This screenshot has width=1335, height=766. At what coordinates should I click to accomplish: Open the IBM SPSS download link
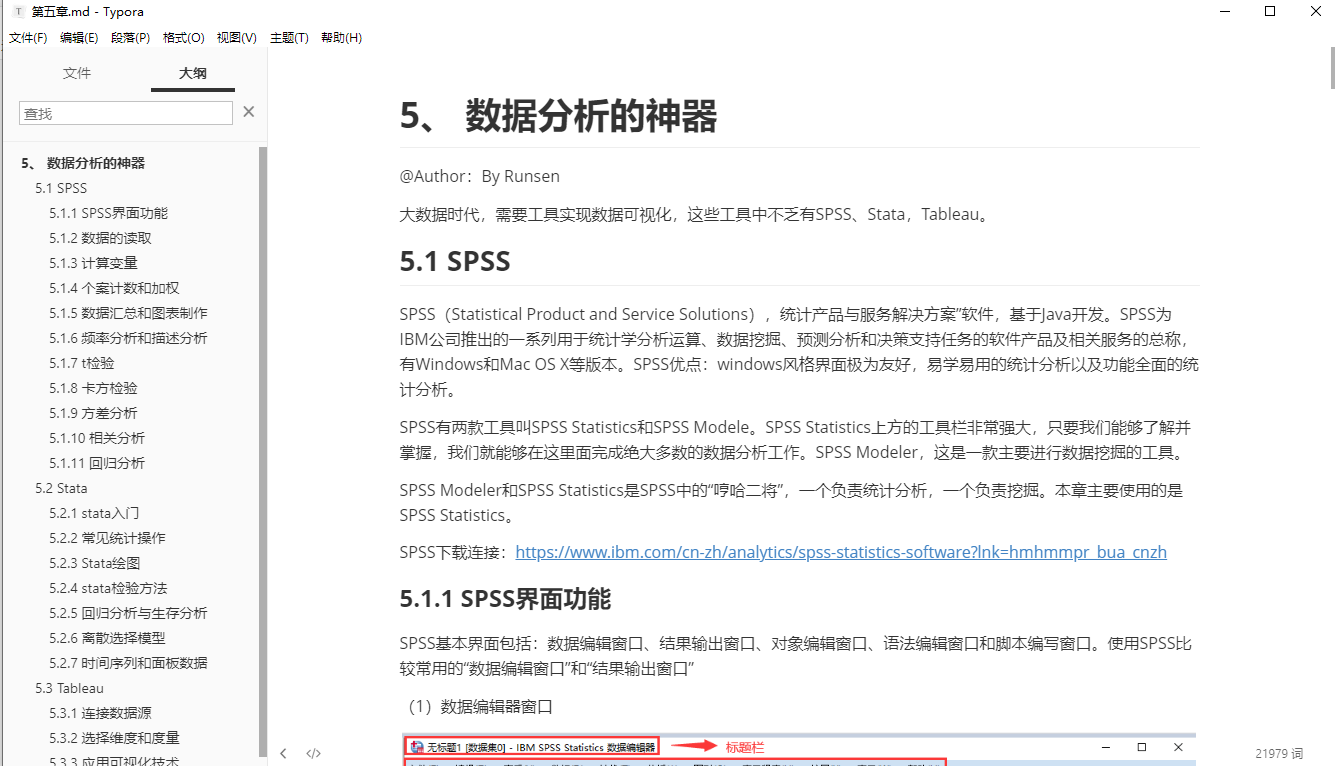point(841,552)
